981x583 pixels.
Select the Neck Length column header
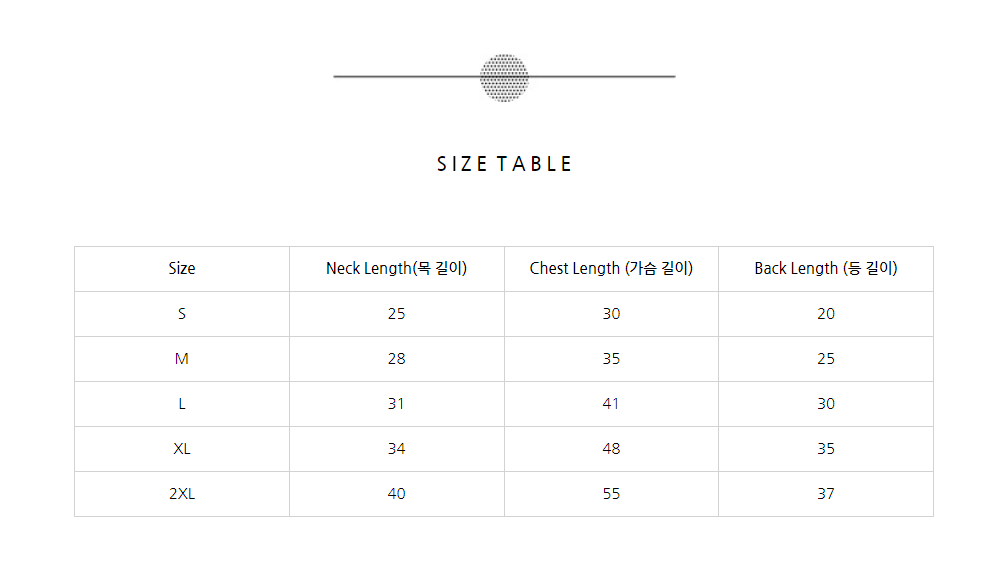coord(397,268)
